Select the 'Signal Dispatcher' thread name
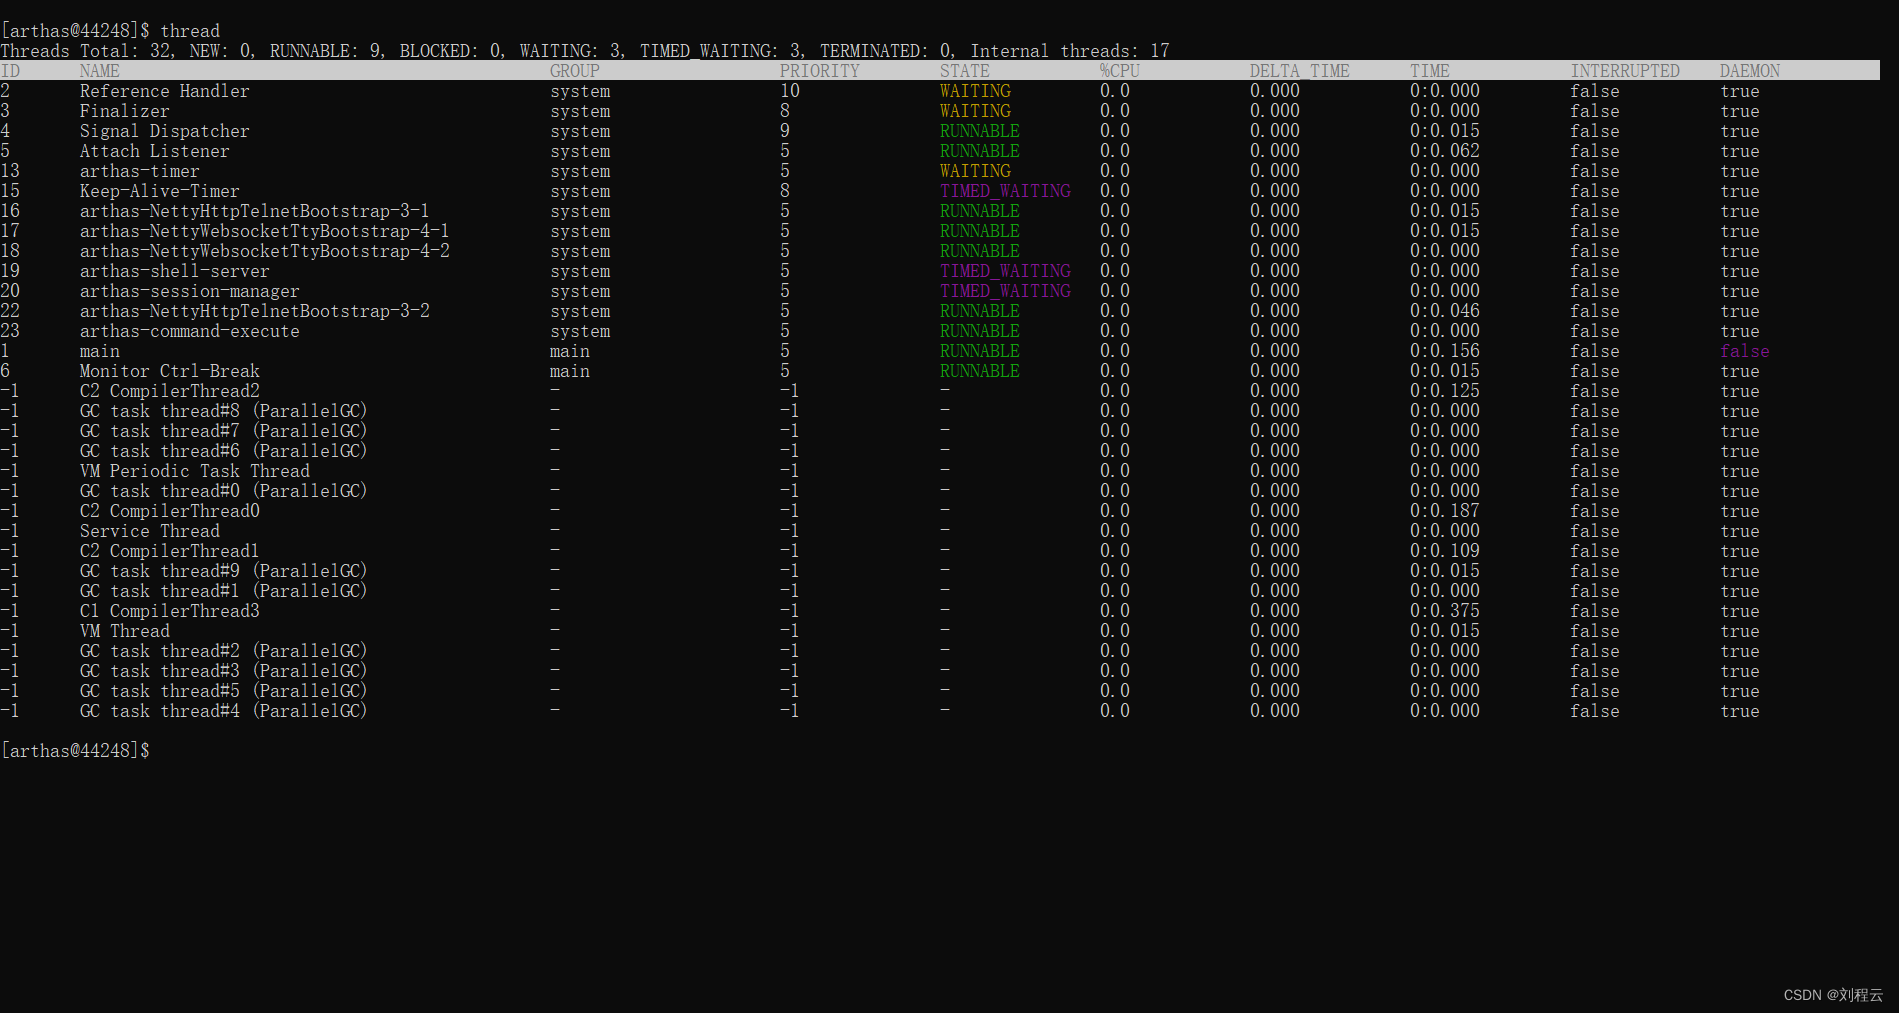The width and height of the screenshot is (1899, 1013). pyautogui.click(x=165, y=131)
